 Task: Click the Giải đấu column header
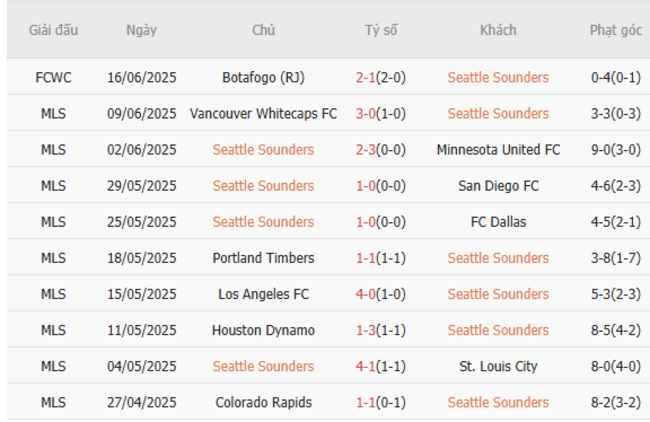[x=53, y=30]
